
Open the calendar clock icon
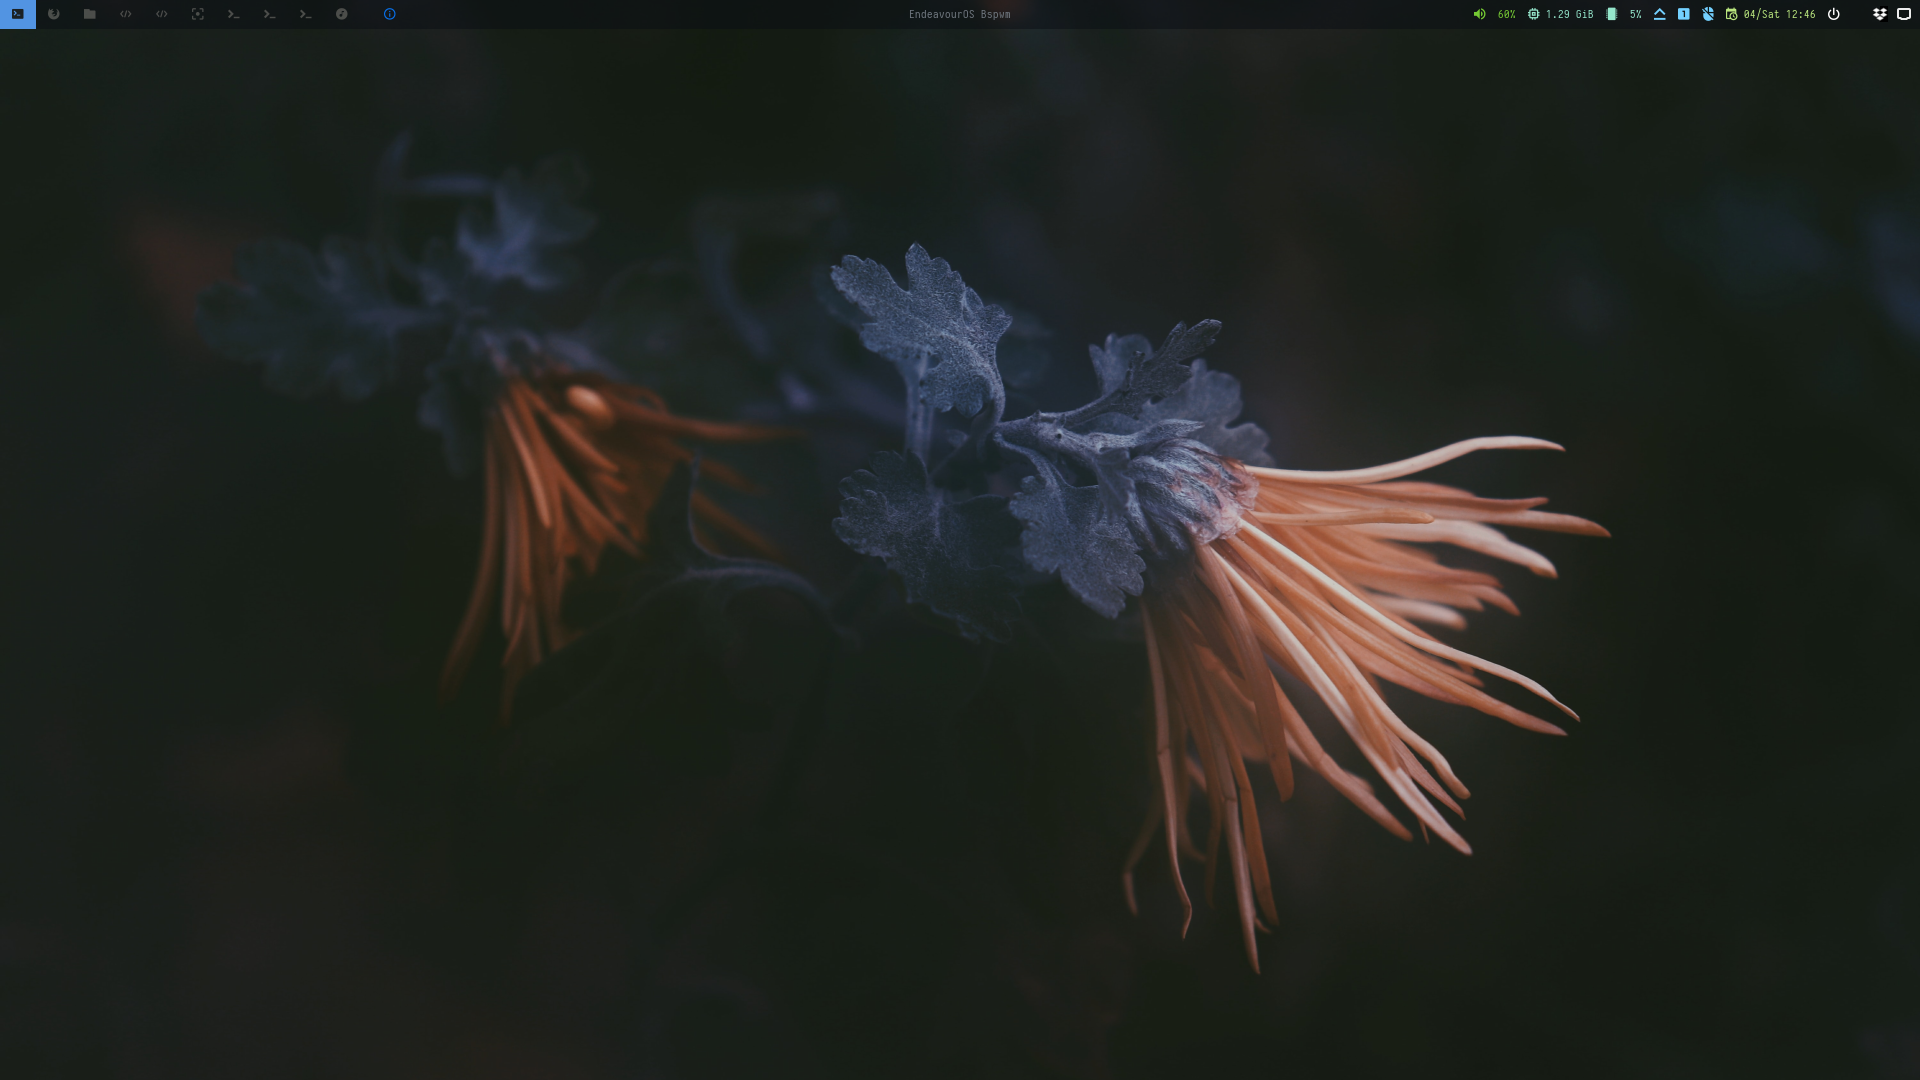point(1731,14)
